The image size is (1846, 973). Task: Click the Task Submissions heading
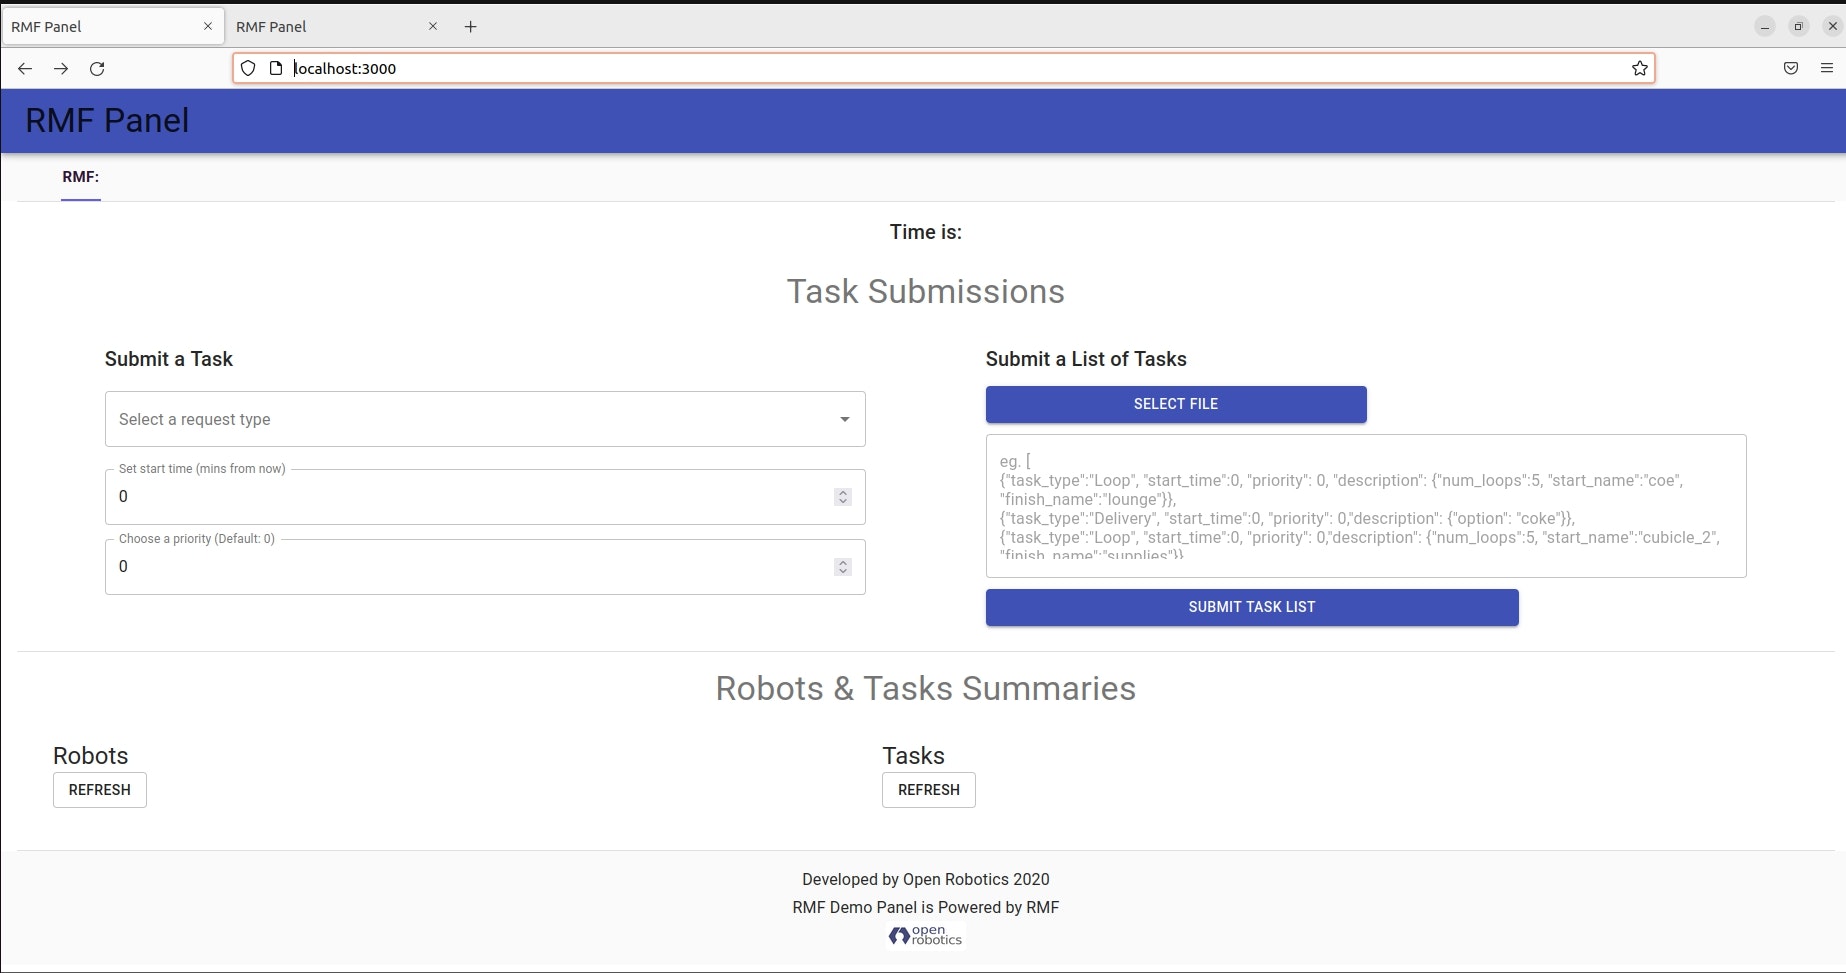click(x=925, y=292)
